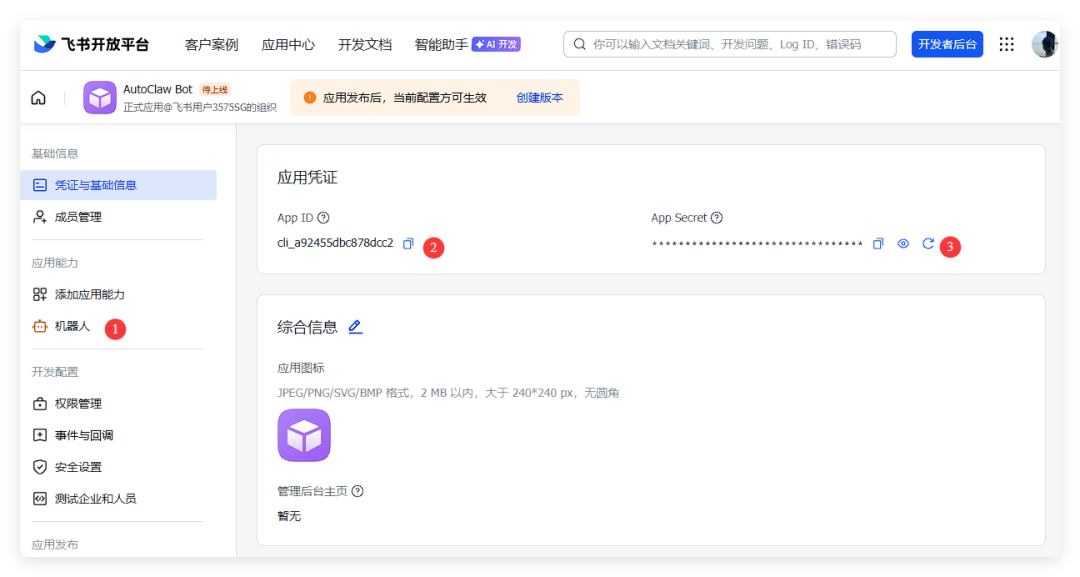
Task: Go to 开发文档 in top navigation
Action: pos(365,45)
